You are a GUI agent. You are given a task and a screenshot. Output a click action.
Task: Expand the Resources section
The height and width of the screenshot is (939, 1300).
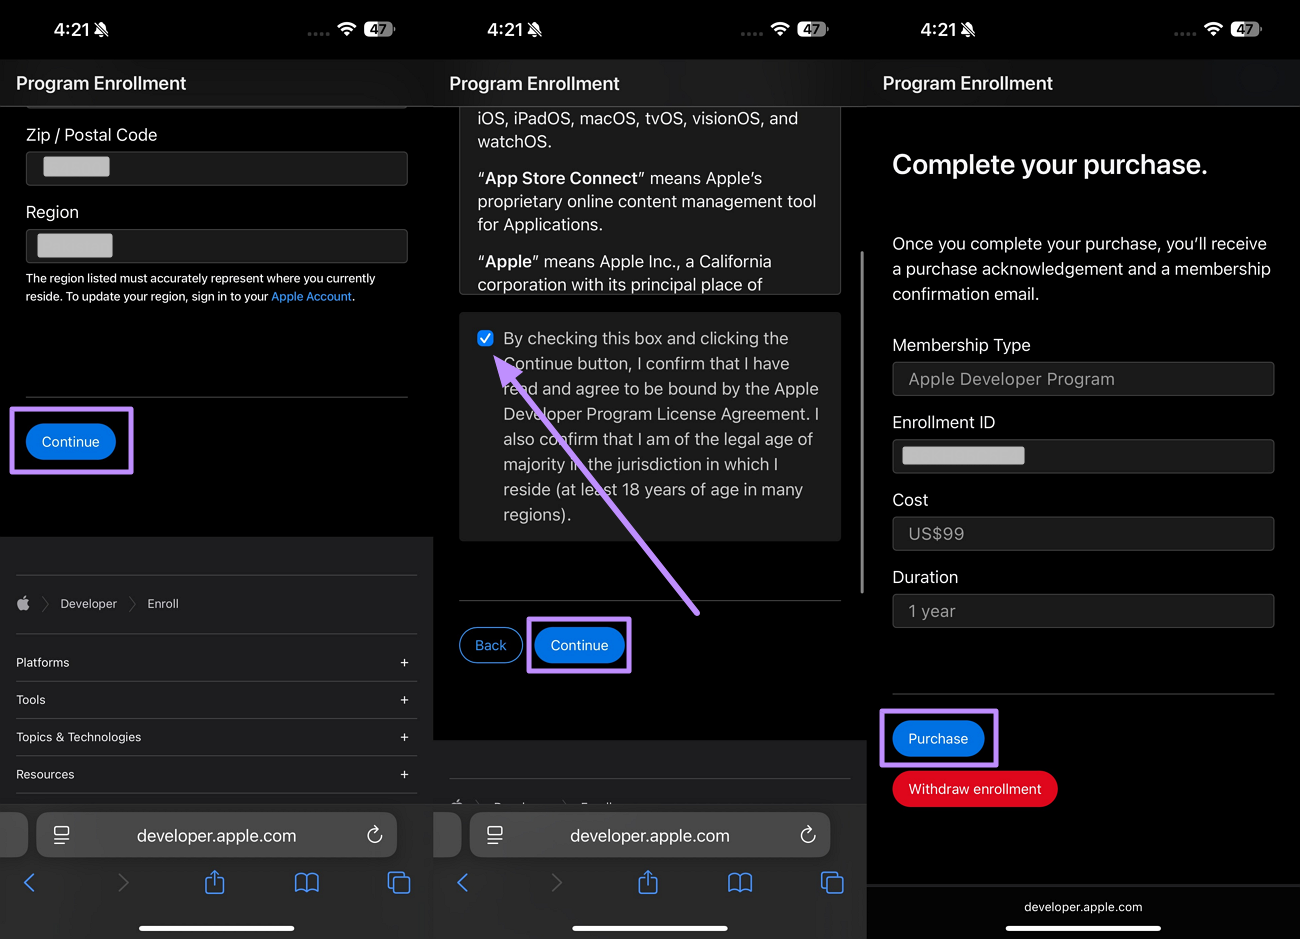[216, 774]
